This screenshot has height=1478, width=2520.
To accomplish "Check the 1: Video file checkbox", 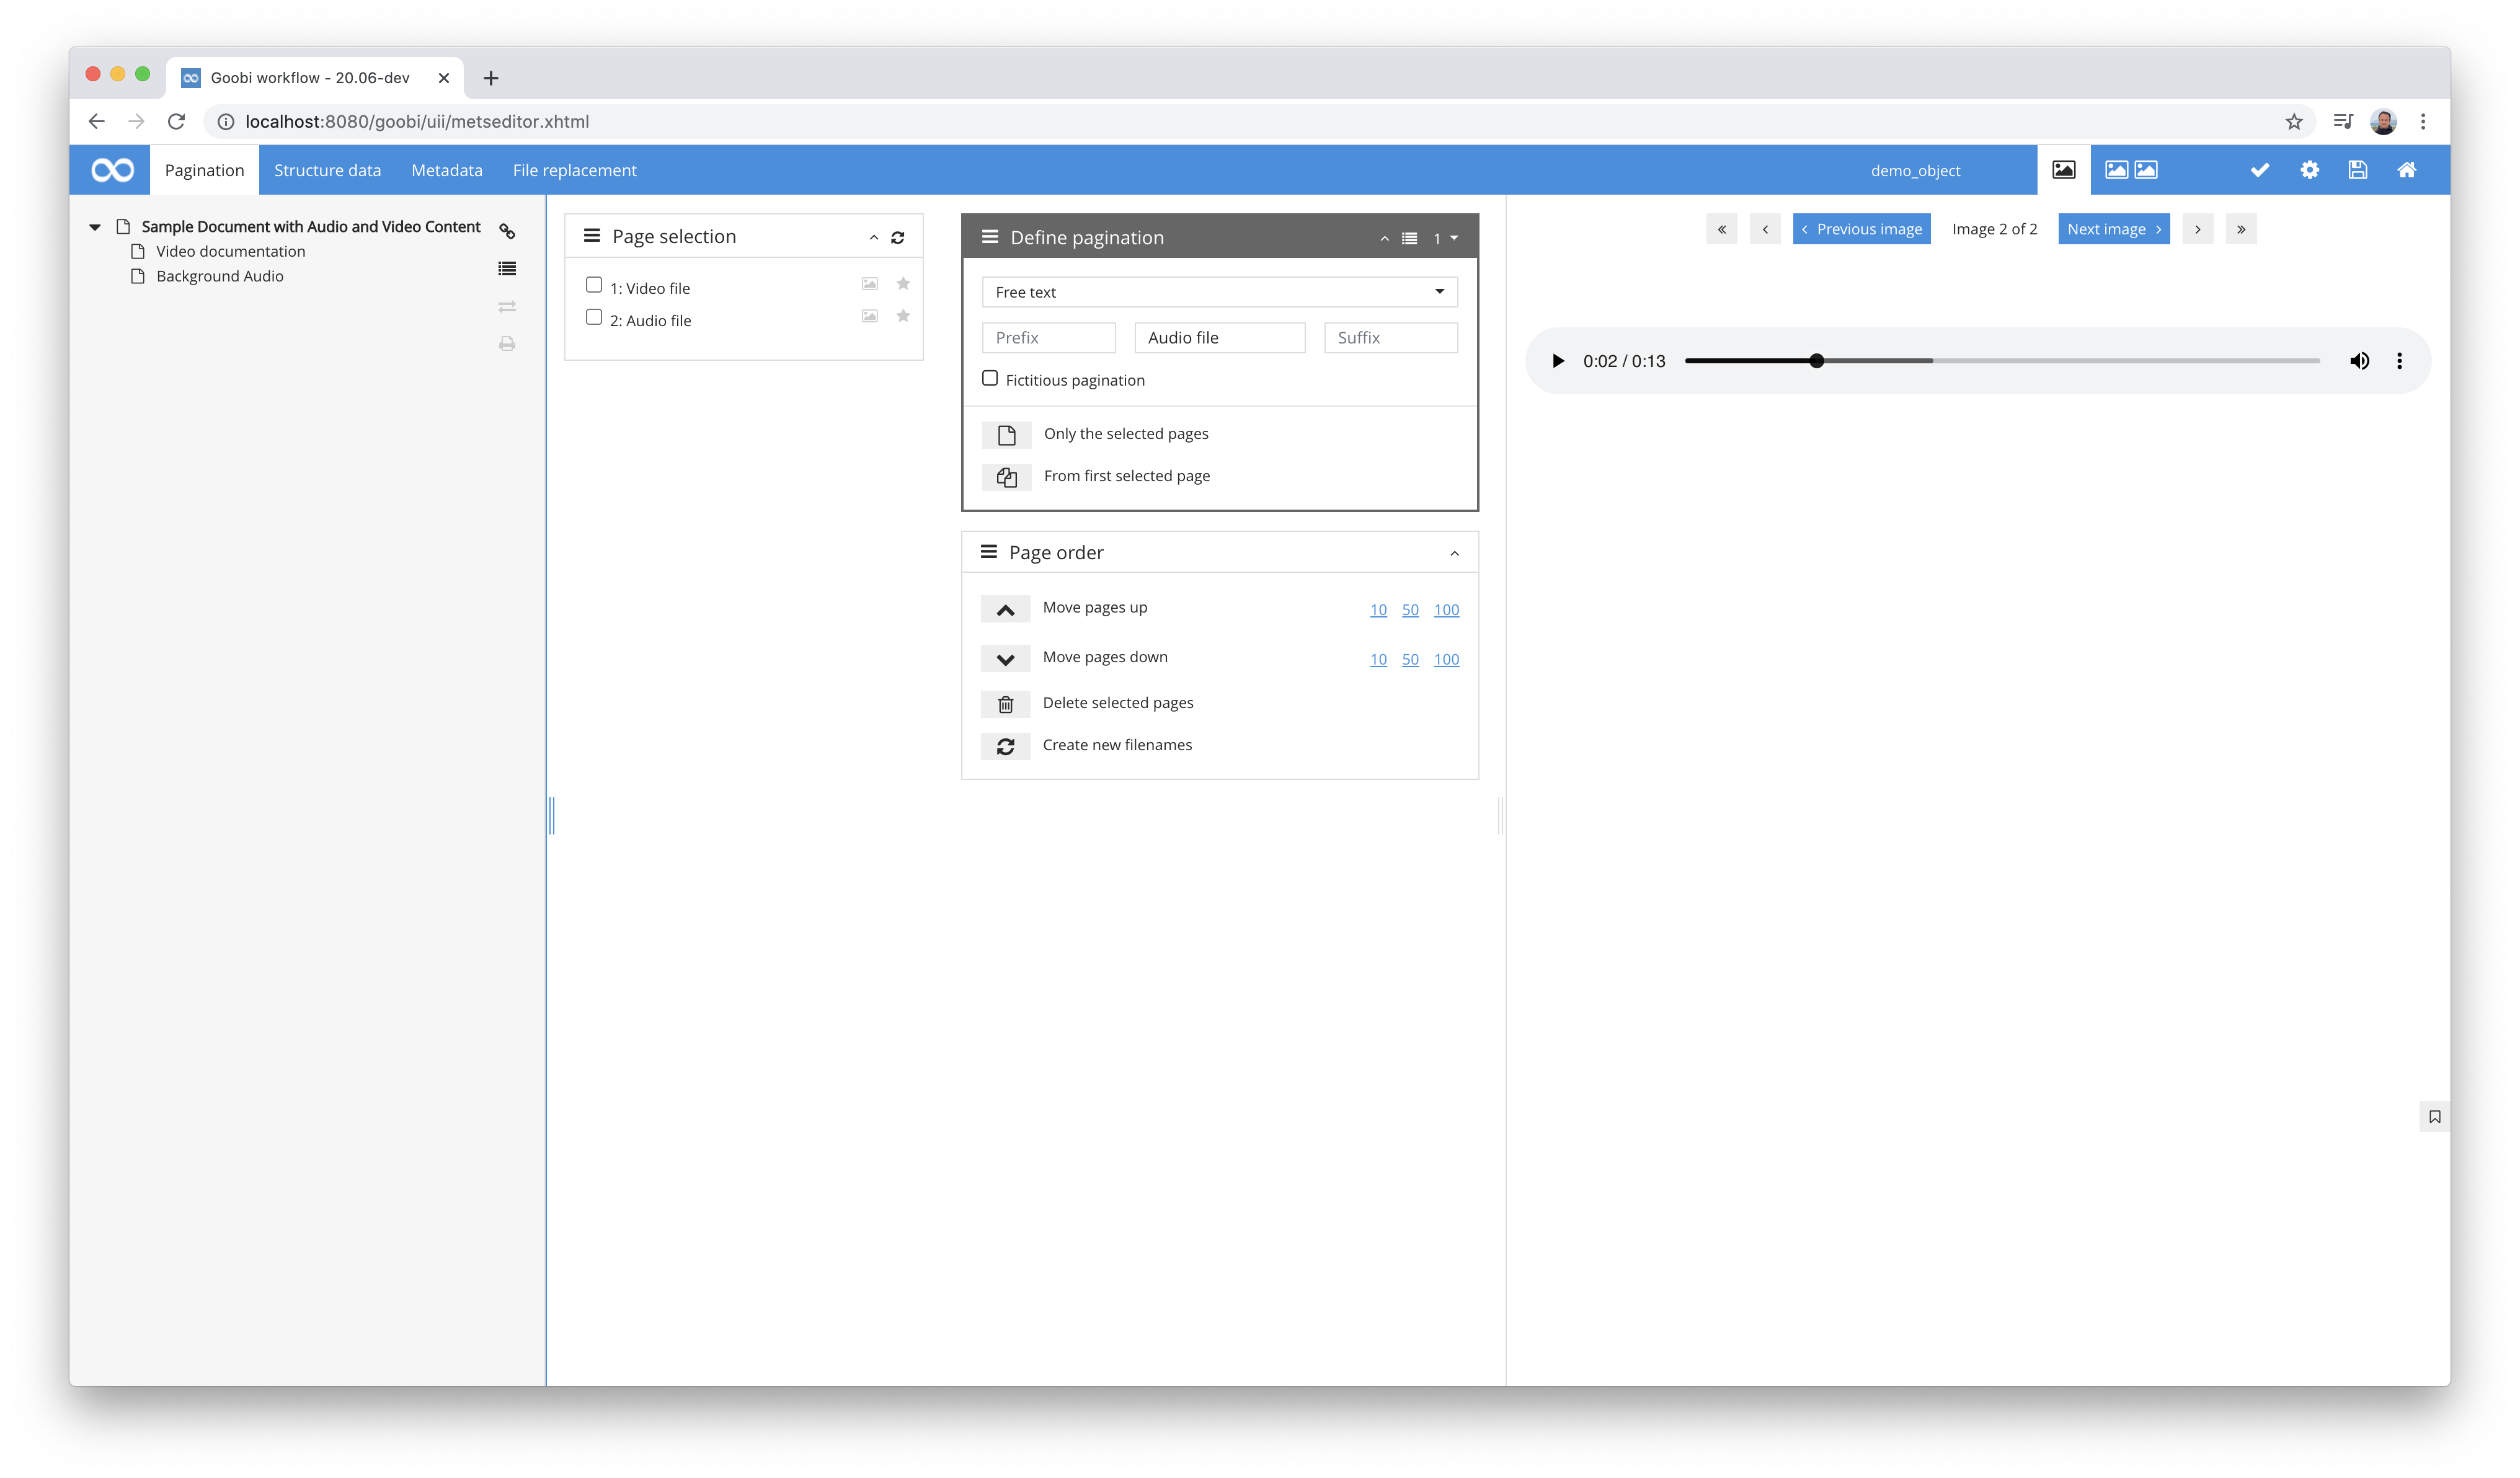I will click(x=593, y=285).
